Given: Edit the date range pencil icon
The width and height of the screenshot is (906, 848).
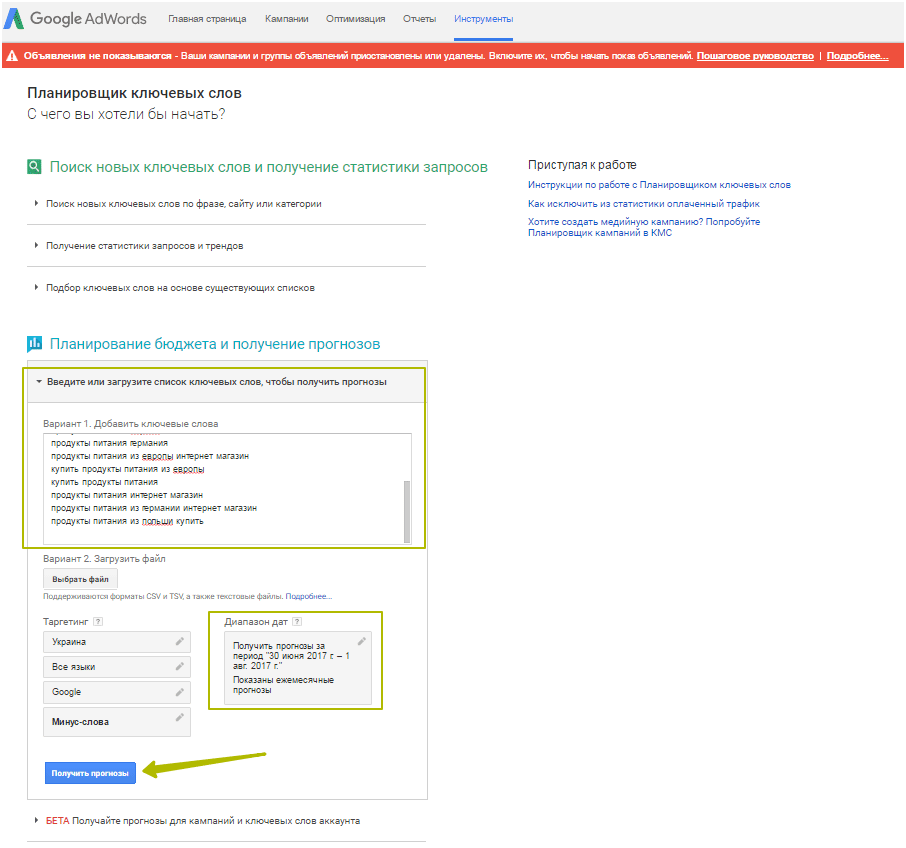Looking at the screenshot, I should coord(362,641).
